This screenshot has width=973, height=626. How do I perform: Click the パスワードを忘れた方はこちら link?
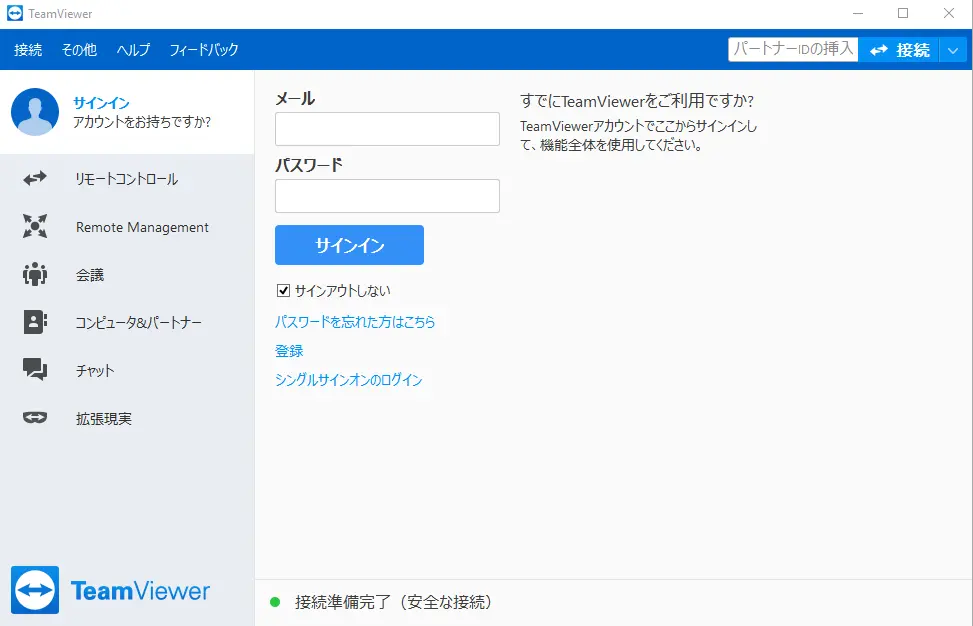pos(355,322)
